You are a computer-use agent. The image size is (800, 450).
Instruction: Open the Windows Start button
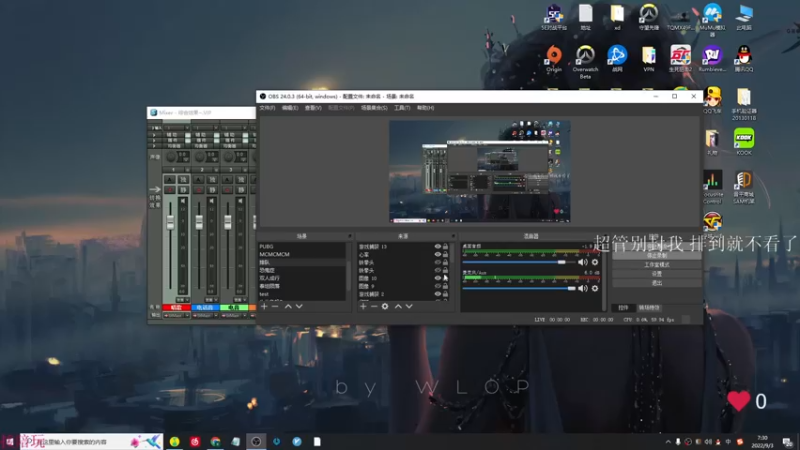tap(9, 441)
